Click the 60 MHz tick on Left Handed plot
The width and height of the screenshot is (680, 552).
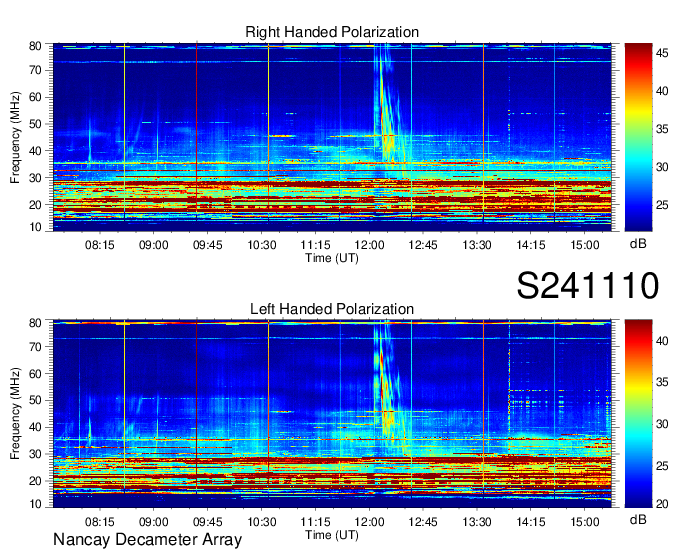pos(35,373)
